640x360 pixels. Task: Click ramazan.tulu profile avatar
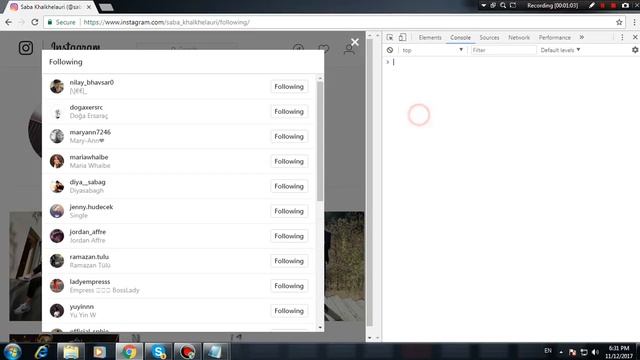pos(57,261)
